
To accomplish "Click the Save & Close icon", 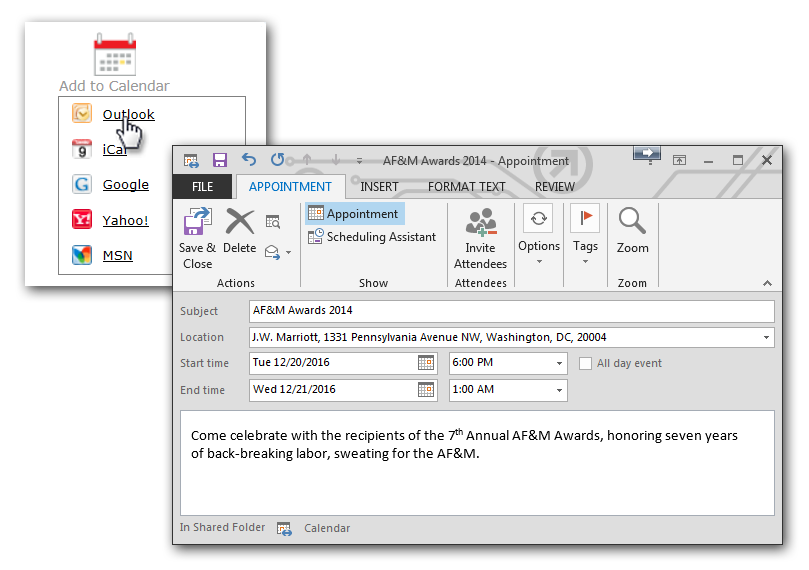I will tap(197, 223).
